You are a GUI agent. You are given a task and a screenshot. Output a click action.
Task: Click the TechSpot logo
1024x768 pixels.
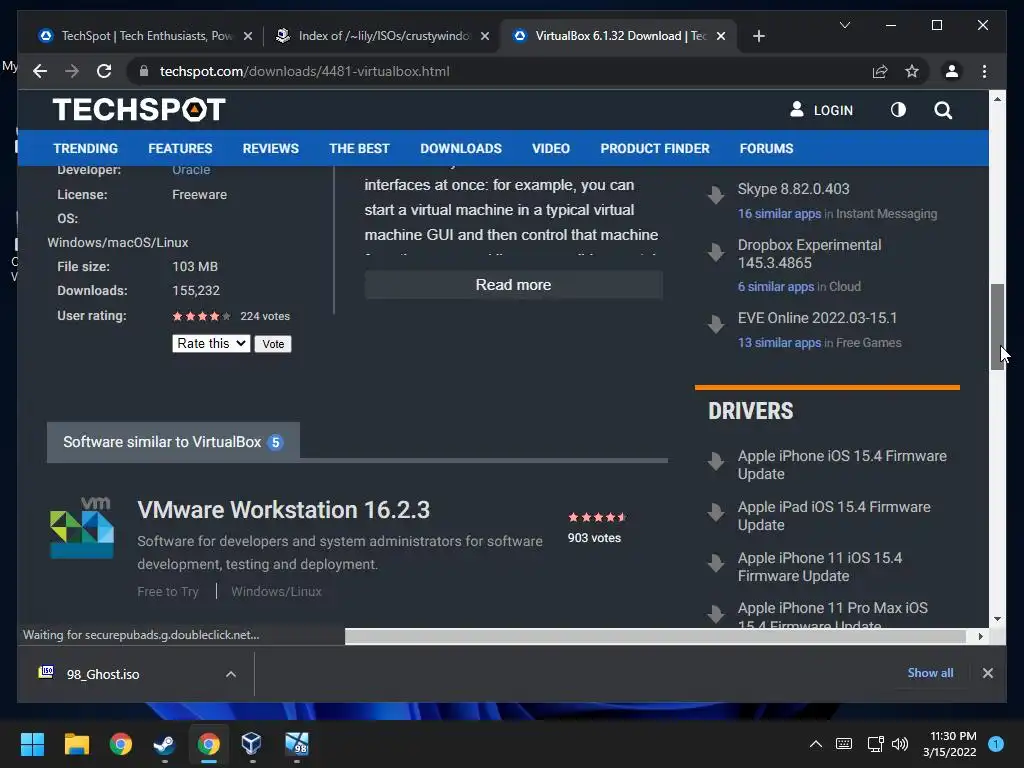[139, 109]
